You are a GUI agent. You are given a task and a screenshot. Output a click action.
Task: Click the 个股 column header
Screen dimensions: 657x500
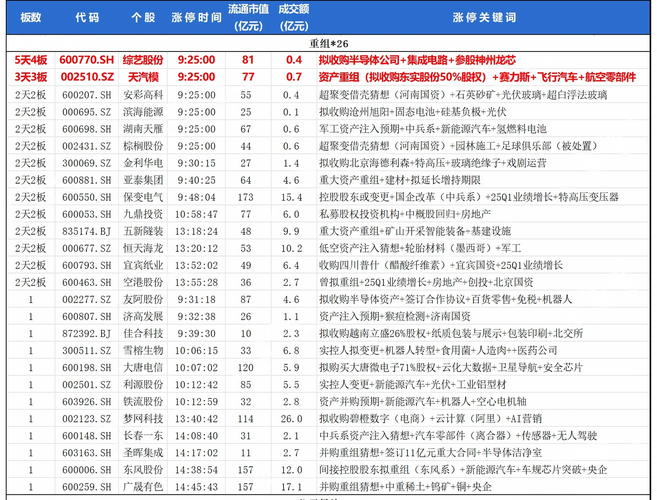pos(143,17)
